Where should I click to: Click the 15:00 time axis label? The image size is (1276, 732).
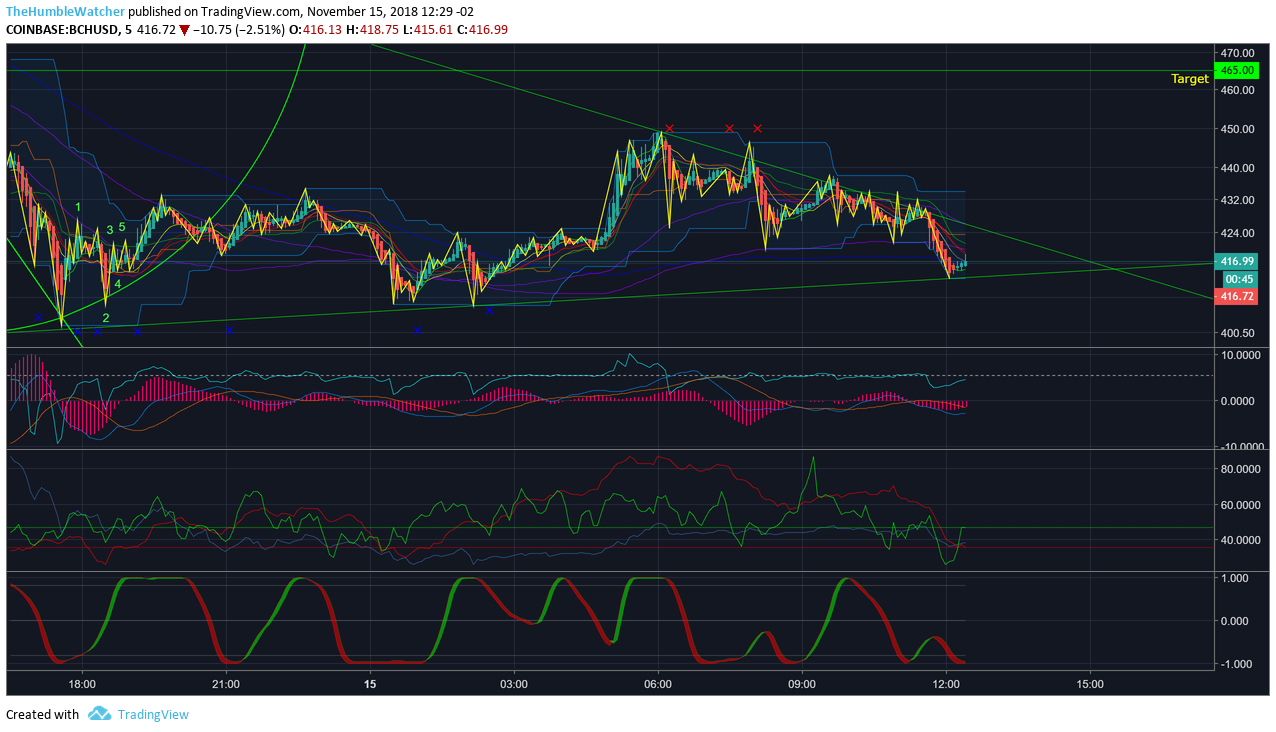pos(1090,684)
